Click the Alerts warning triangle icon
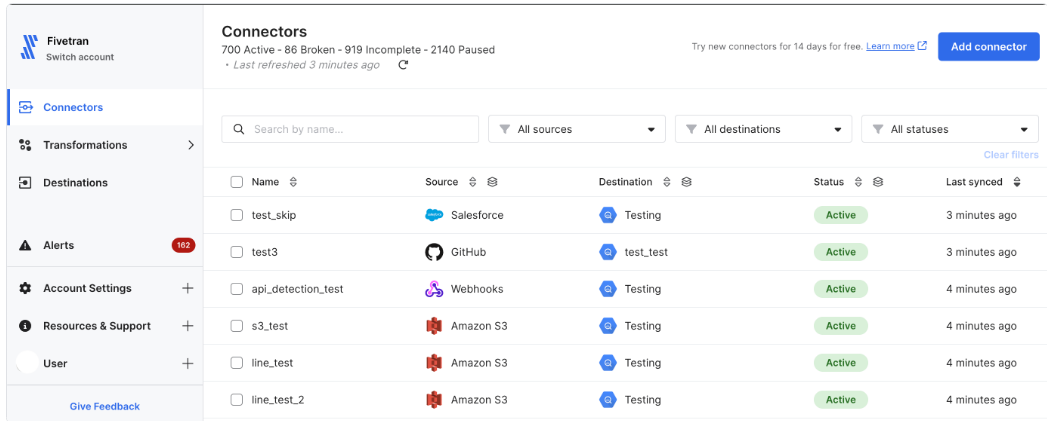This screenshot has height=421, width=1047. [25, 245]
